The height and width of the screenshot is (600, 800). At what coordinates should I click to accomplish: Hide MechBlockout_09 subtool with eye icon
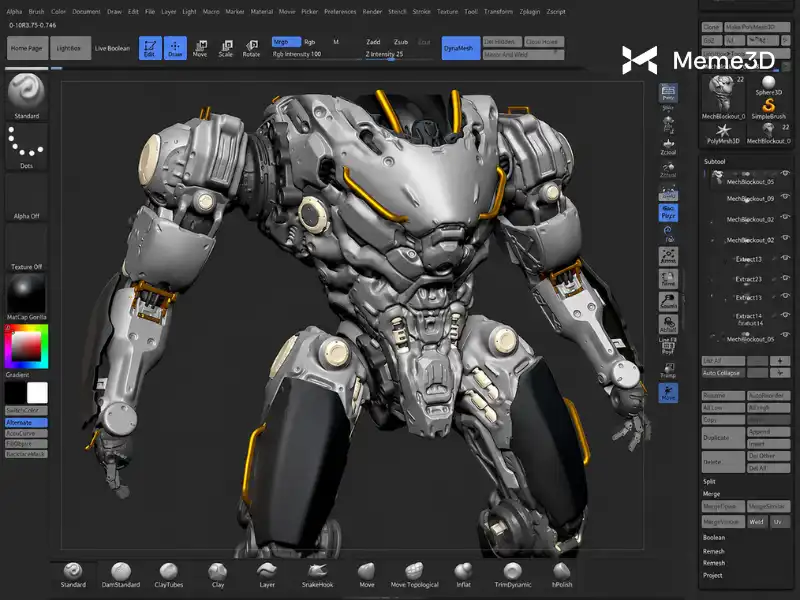[x=785, y=196]
